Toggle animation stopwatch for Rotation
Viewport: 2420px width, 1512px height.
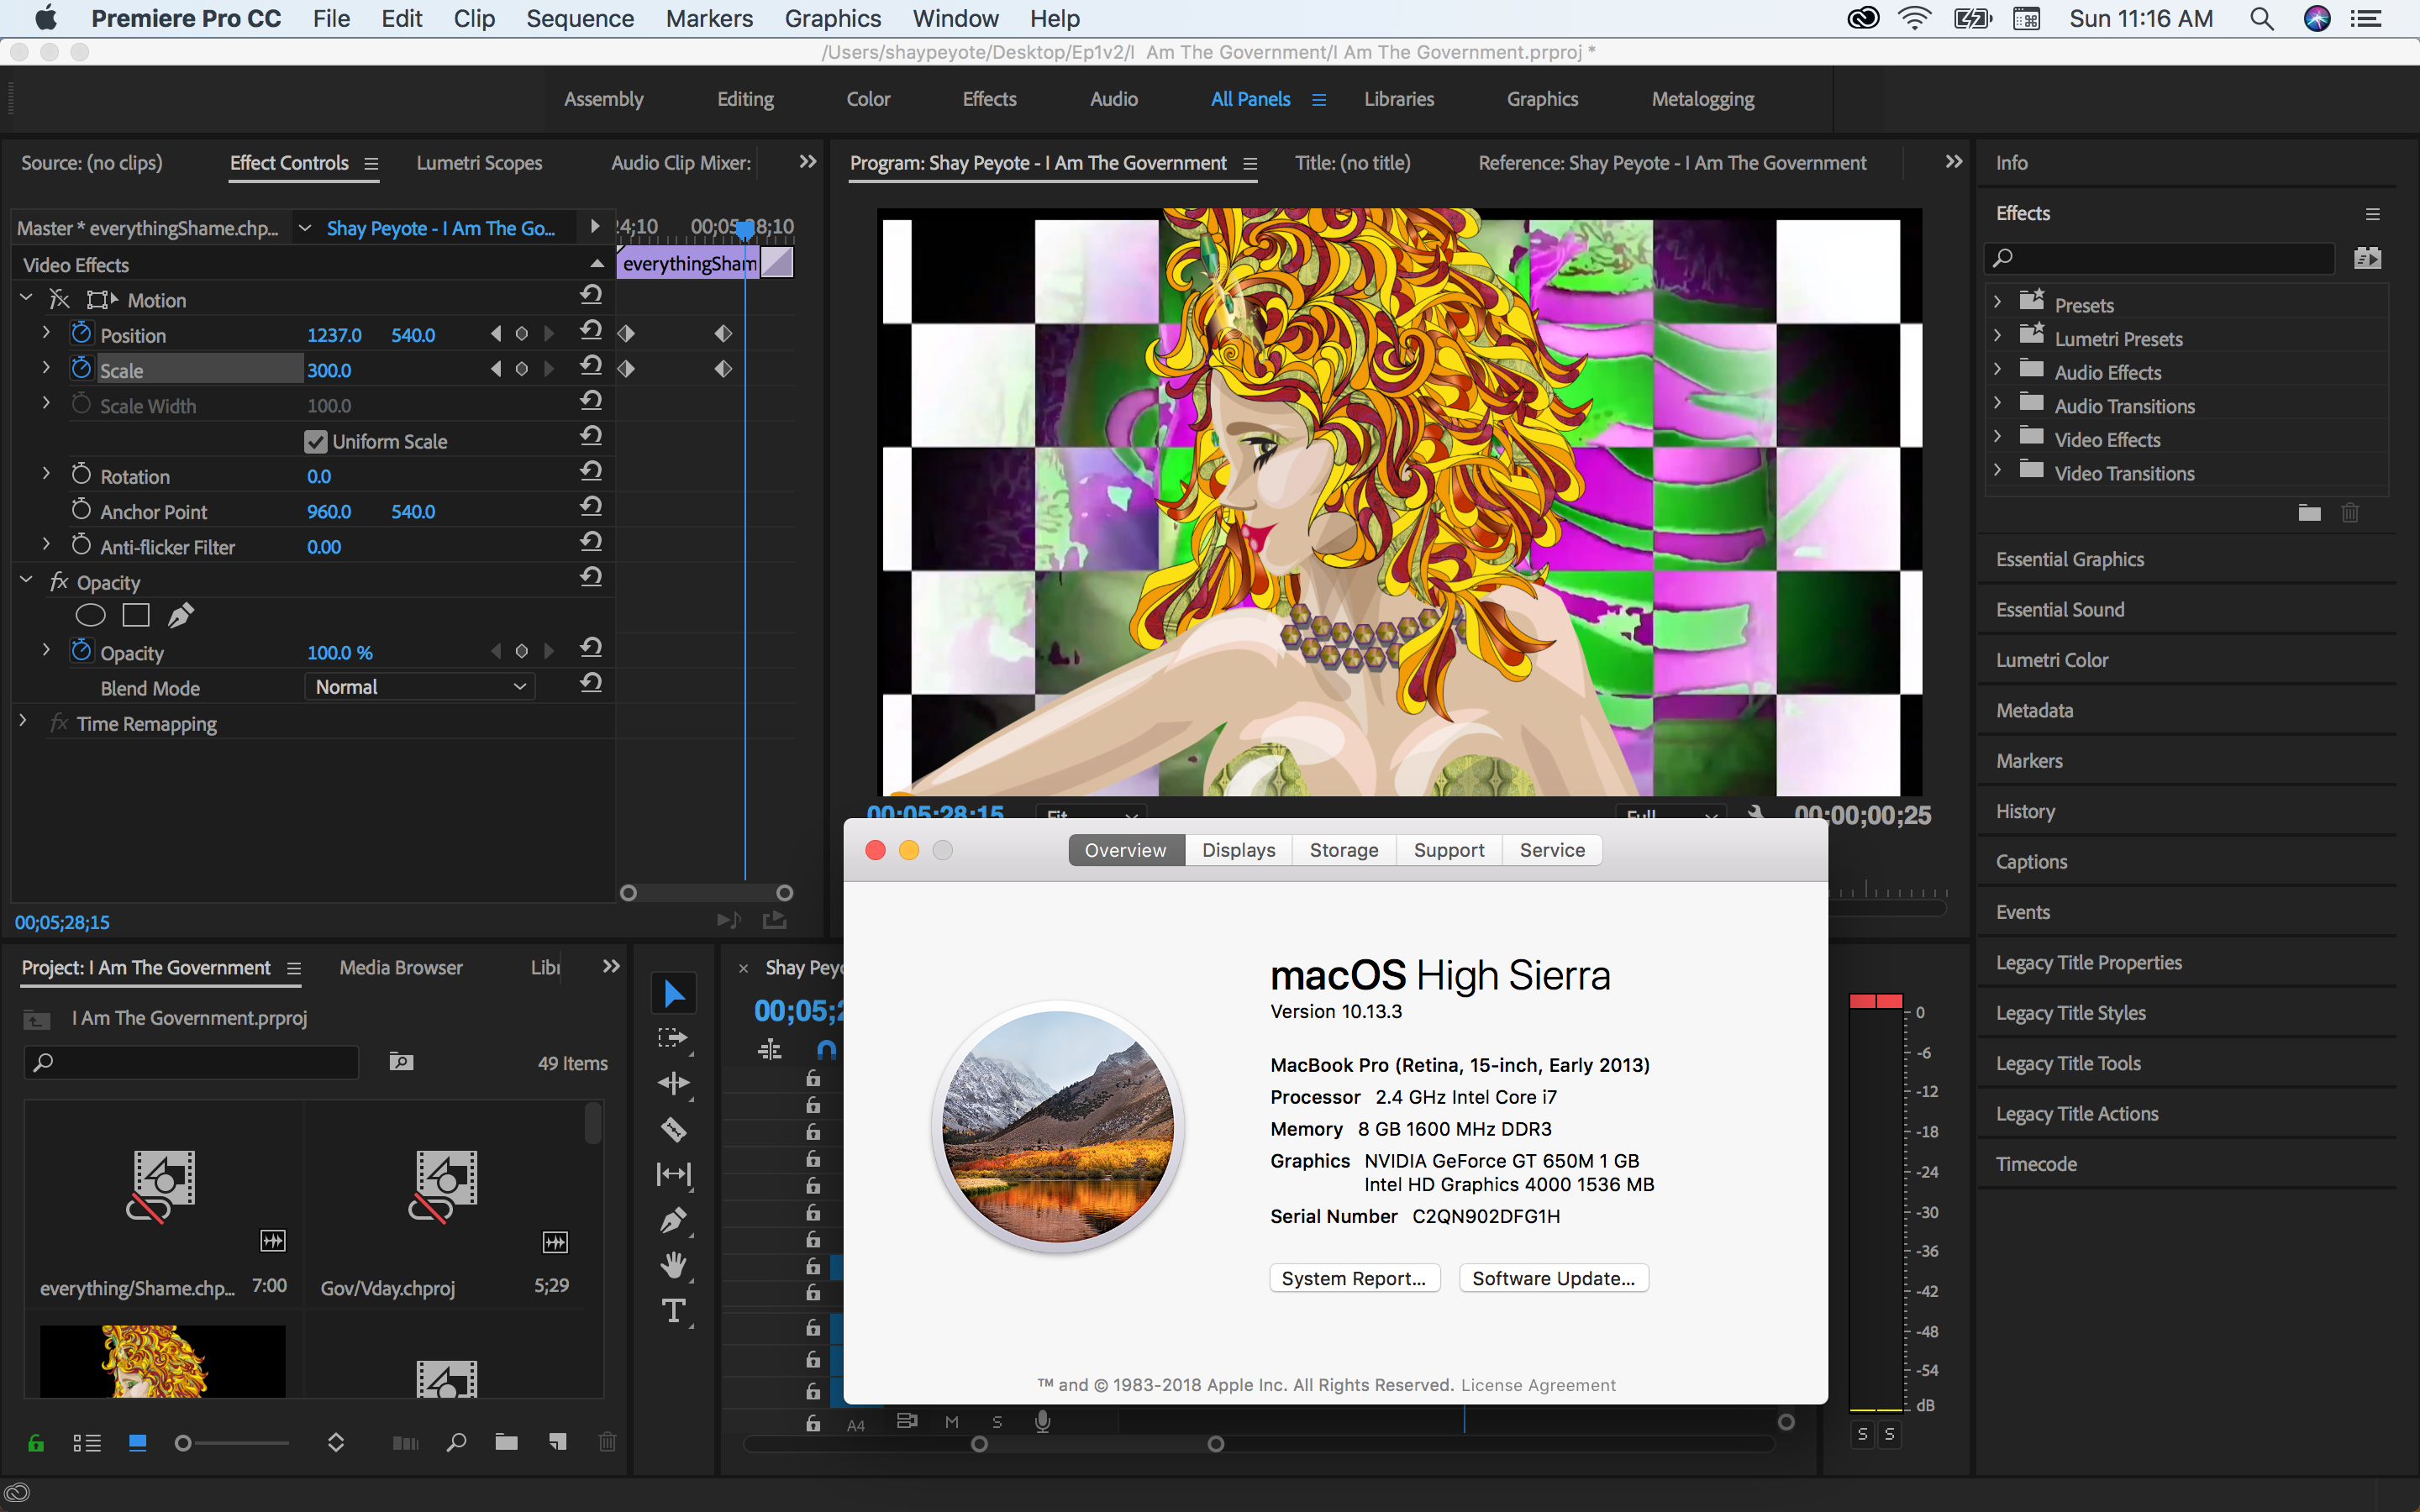coord(81,475)
